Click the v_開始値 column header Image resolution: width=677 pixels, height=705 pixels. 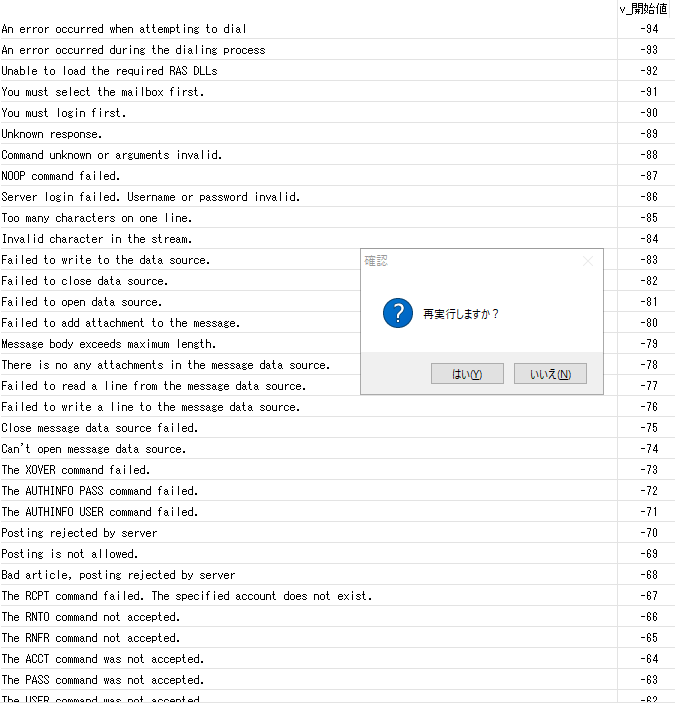click(644, 9)
